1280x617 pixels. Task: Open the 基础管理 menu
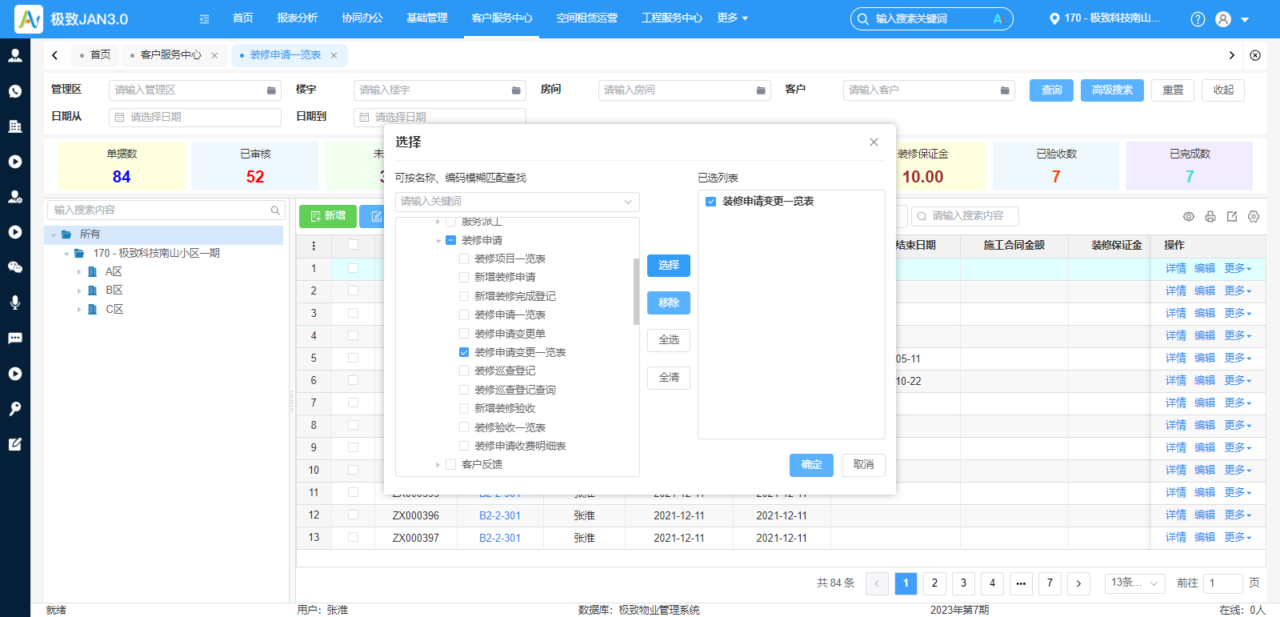pyautogui.click(x=427, y=18)
